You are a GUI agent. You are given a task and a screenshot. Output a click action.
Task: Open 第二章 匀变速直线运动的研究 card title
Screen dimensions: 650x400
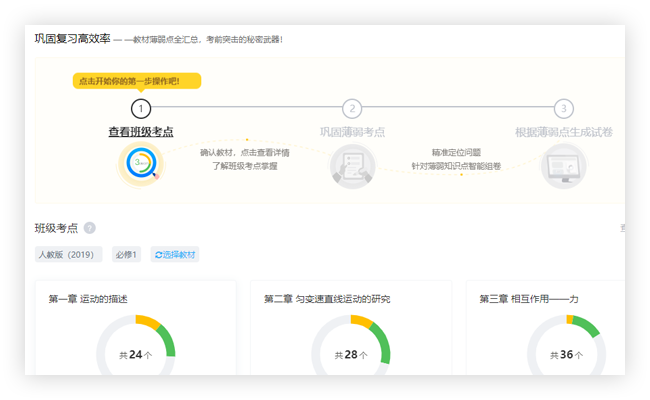click(327, 299)
